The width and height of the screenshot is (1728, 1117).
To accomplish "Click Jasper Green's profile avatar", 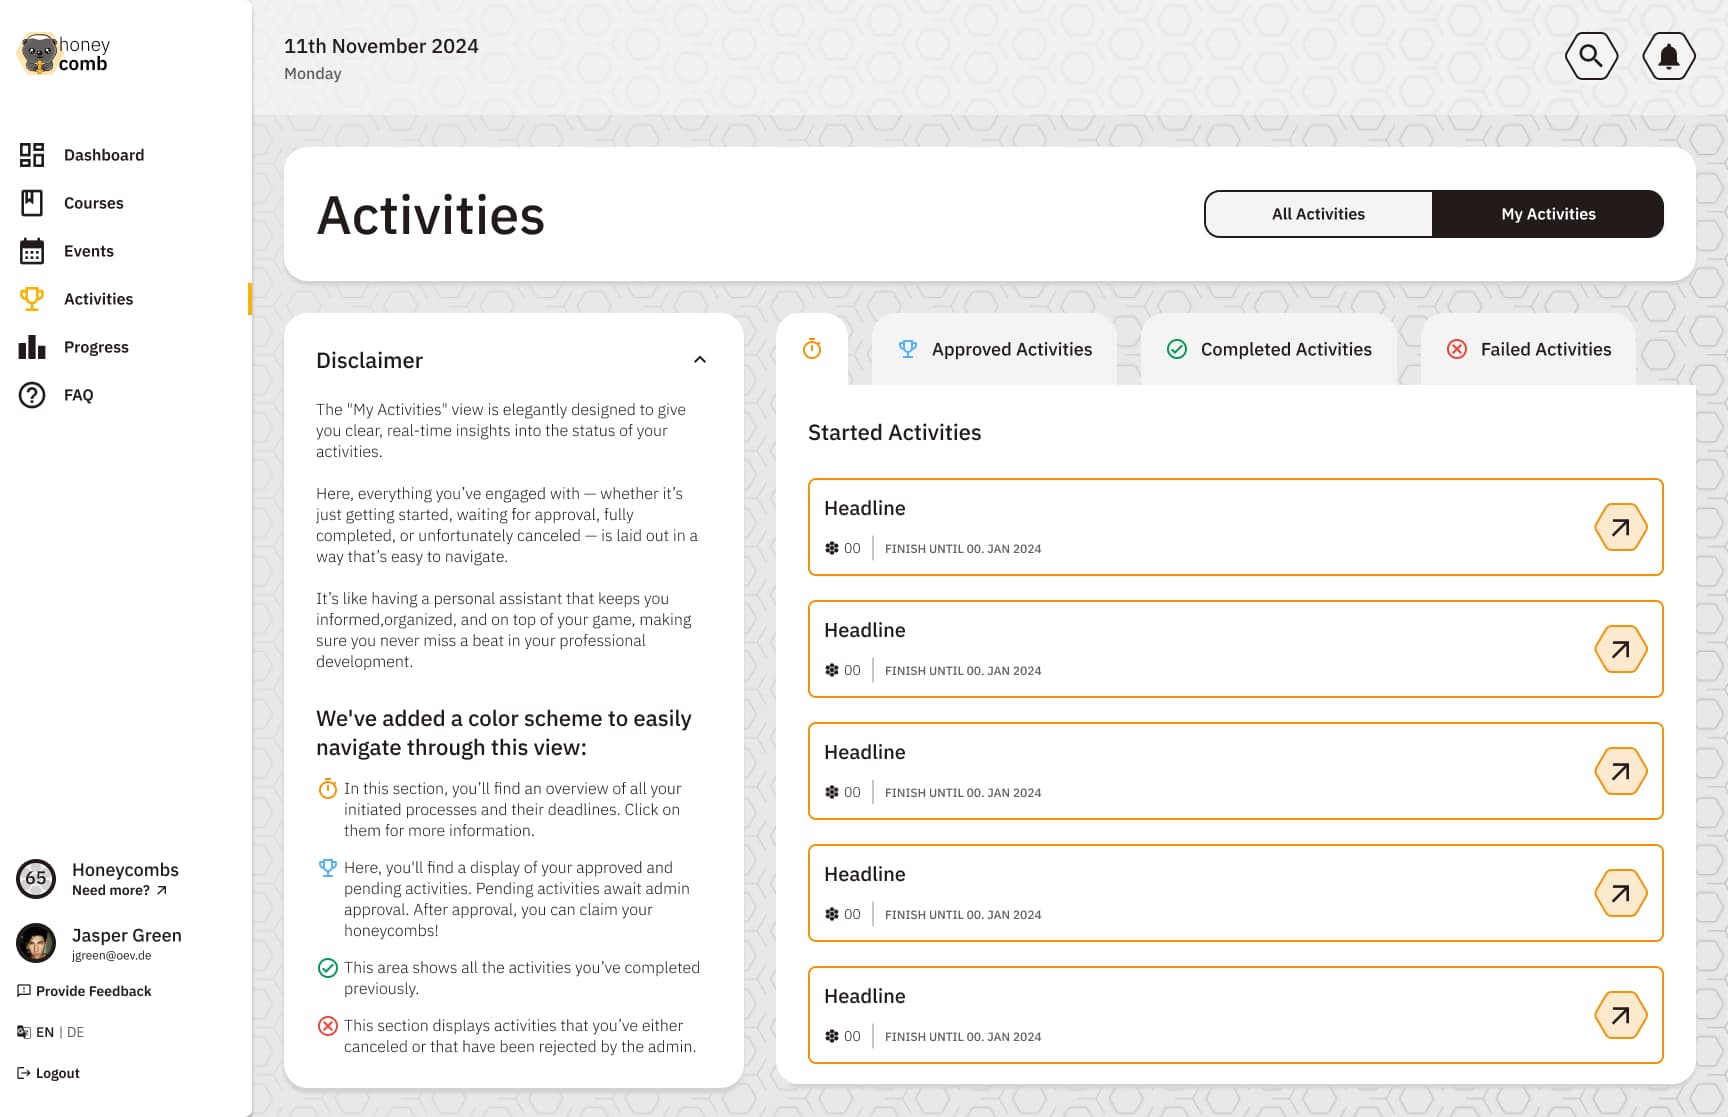I will coord(36,943).
